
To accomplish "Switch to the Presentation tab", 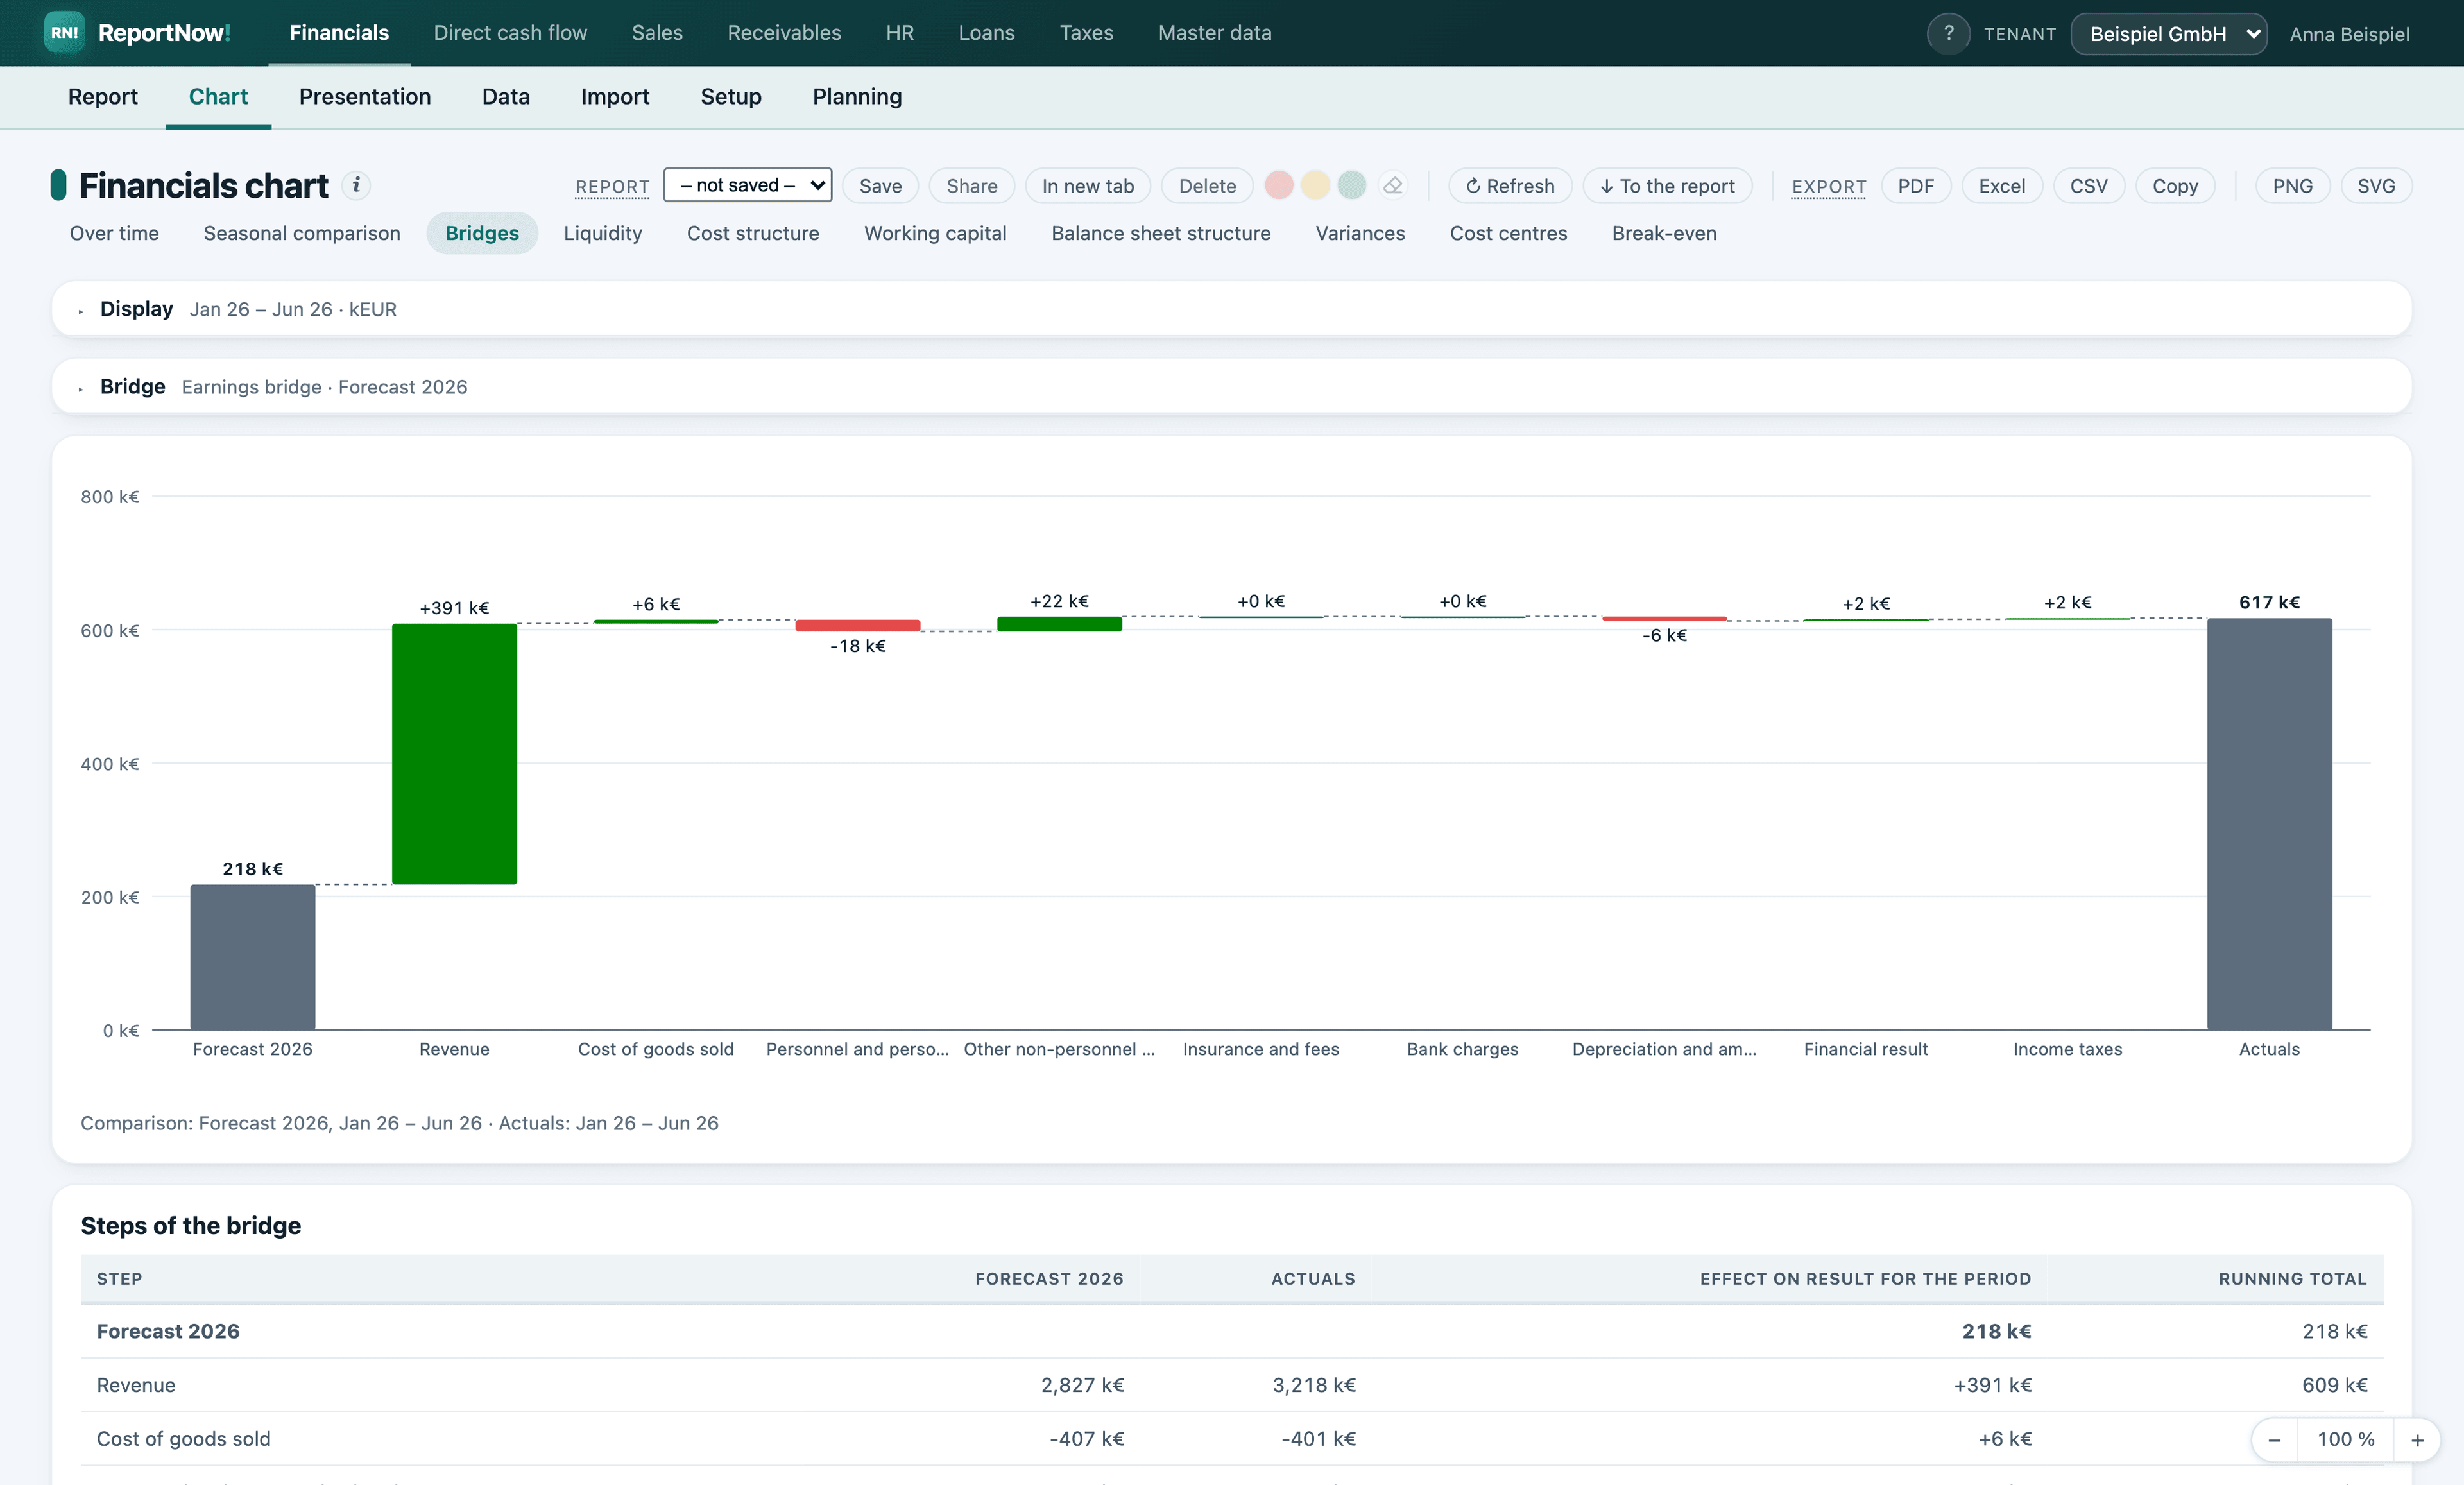I will [365, 97].
